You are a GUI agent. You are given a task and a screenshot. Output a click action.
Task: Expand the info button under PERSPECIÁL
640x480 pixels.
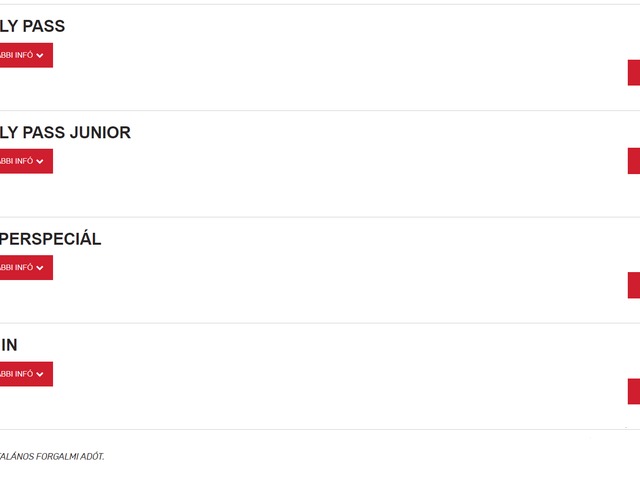click(x=26, y=267)
